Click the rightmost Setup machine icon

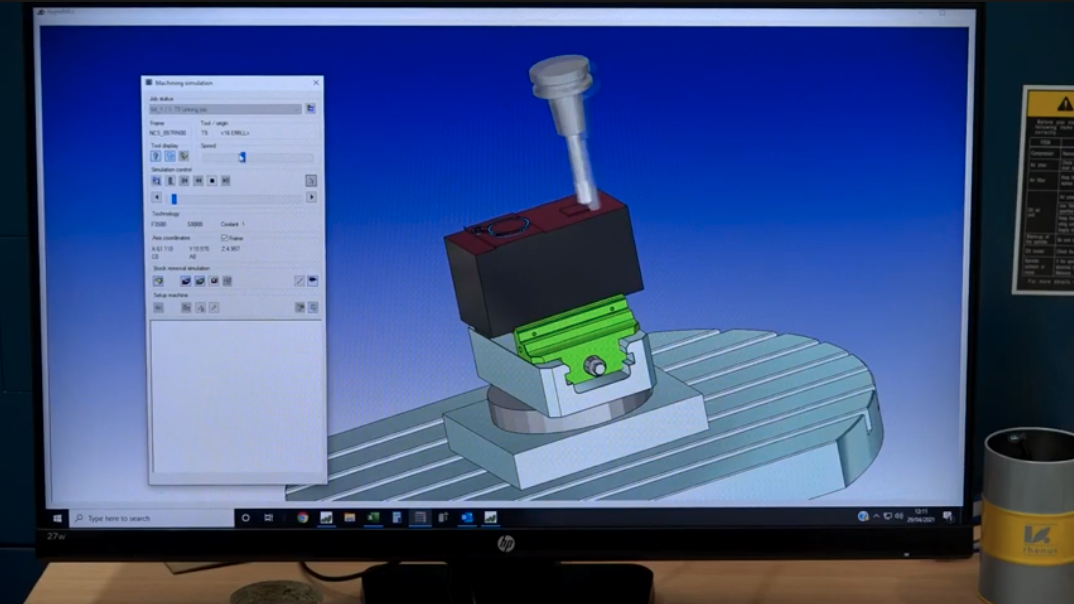(313, 308)
